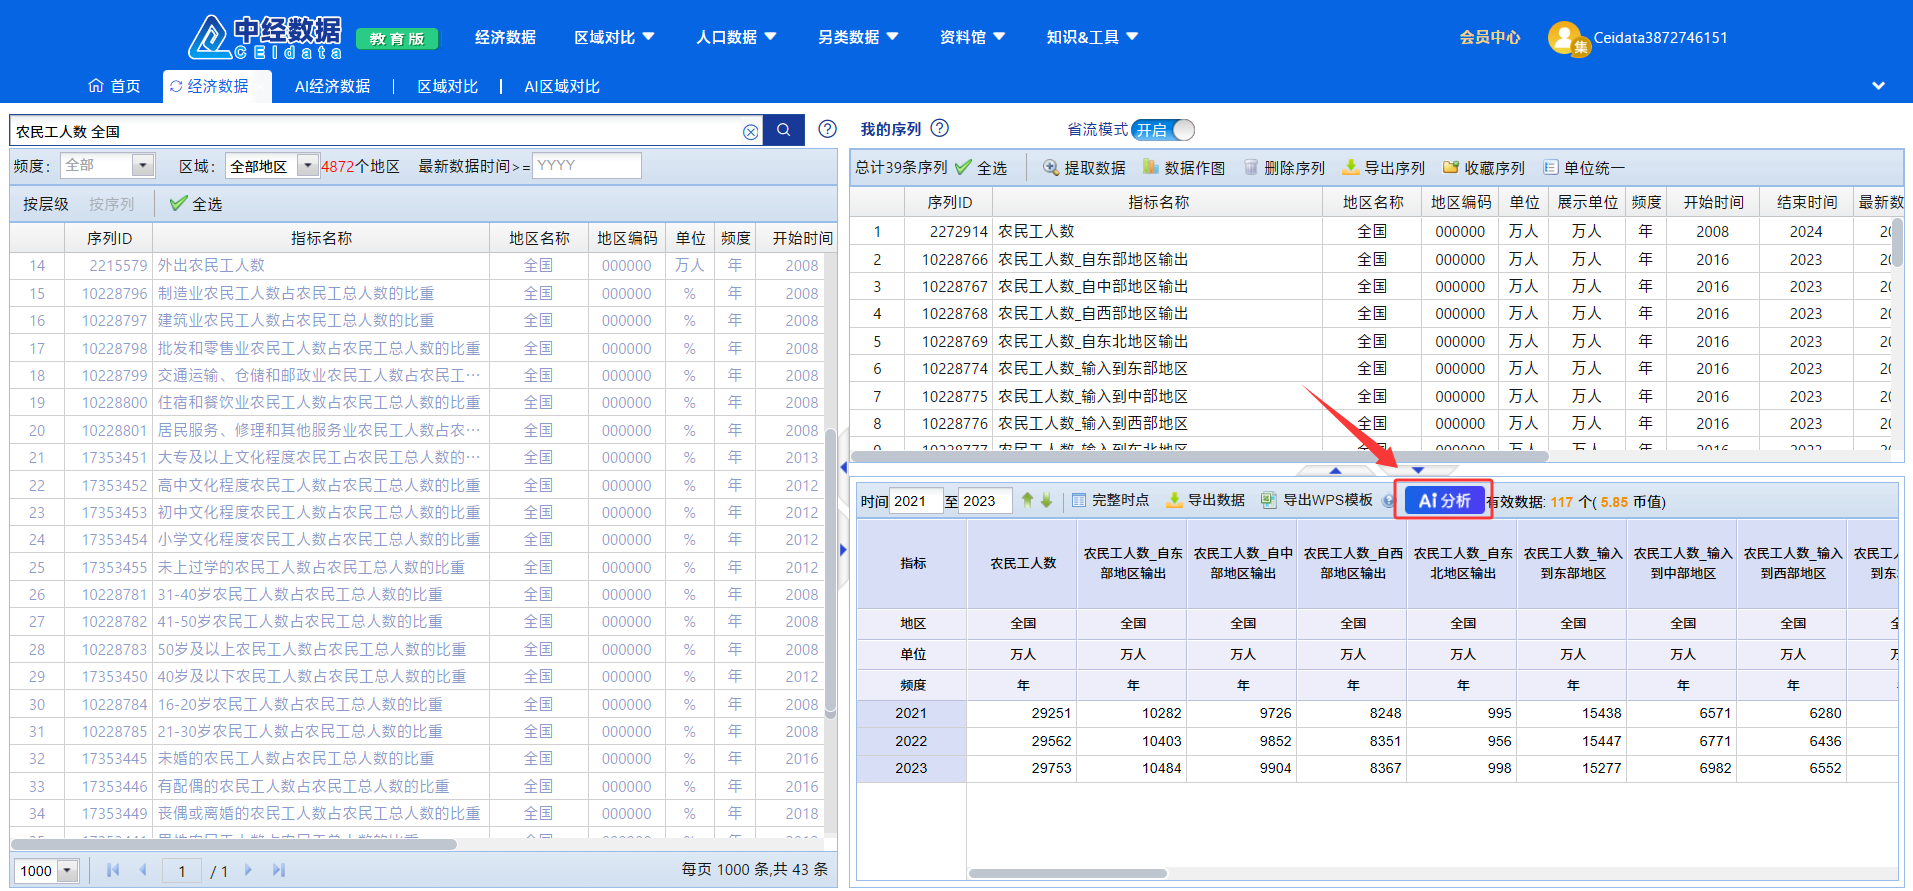The width and height of the screenshot is (1913, 891).
Task: Open page size 1000 dropdown
Action: click(x=68, y=871)
